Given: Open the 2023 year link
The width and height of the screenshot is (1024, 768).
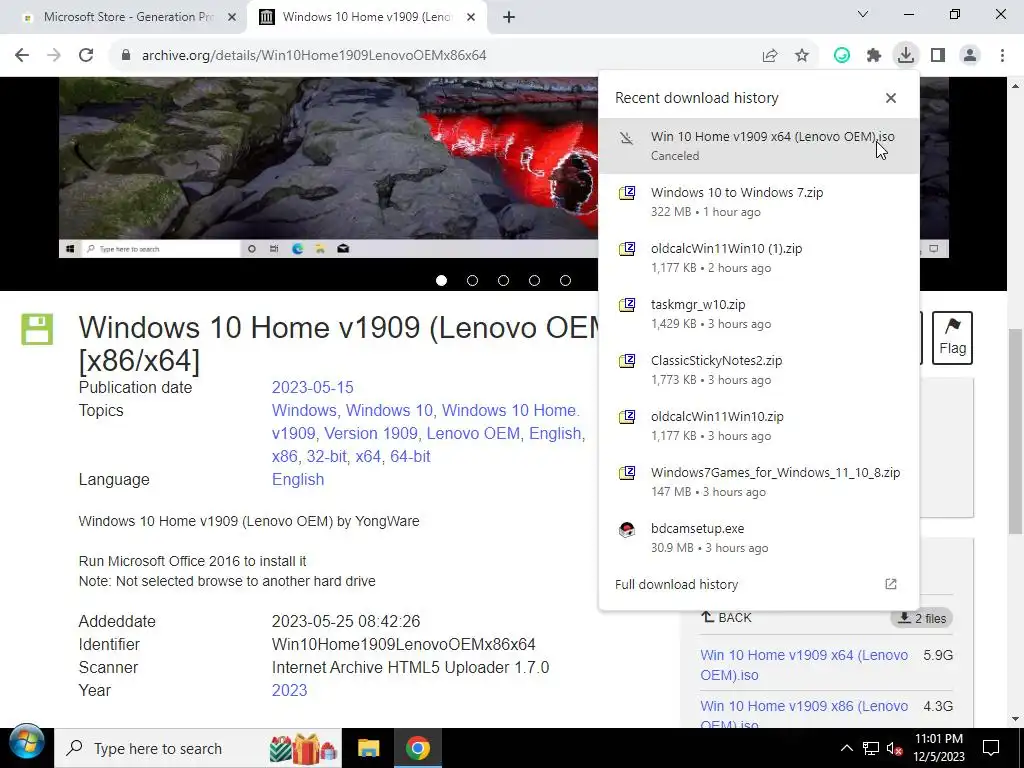Looking at the screenshot, I should tap(289, 690).
